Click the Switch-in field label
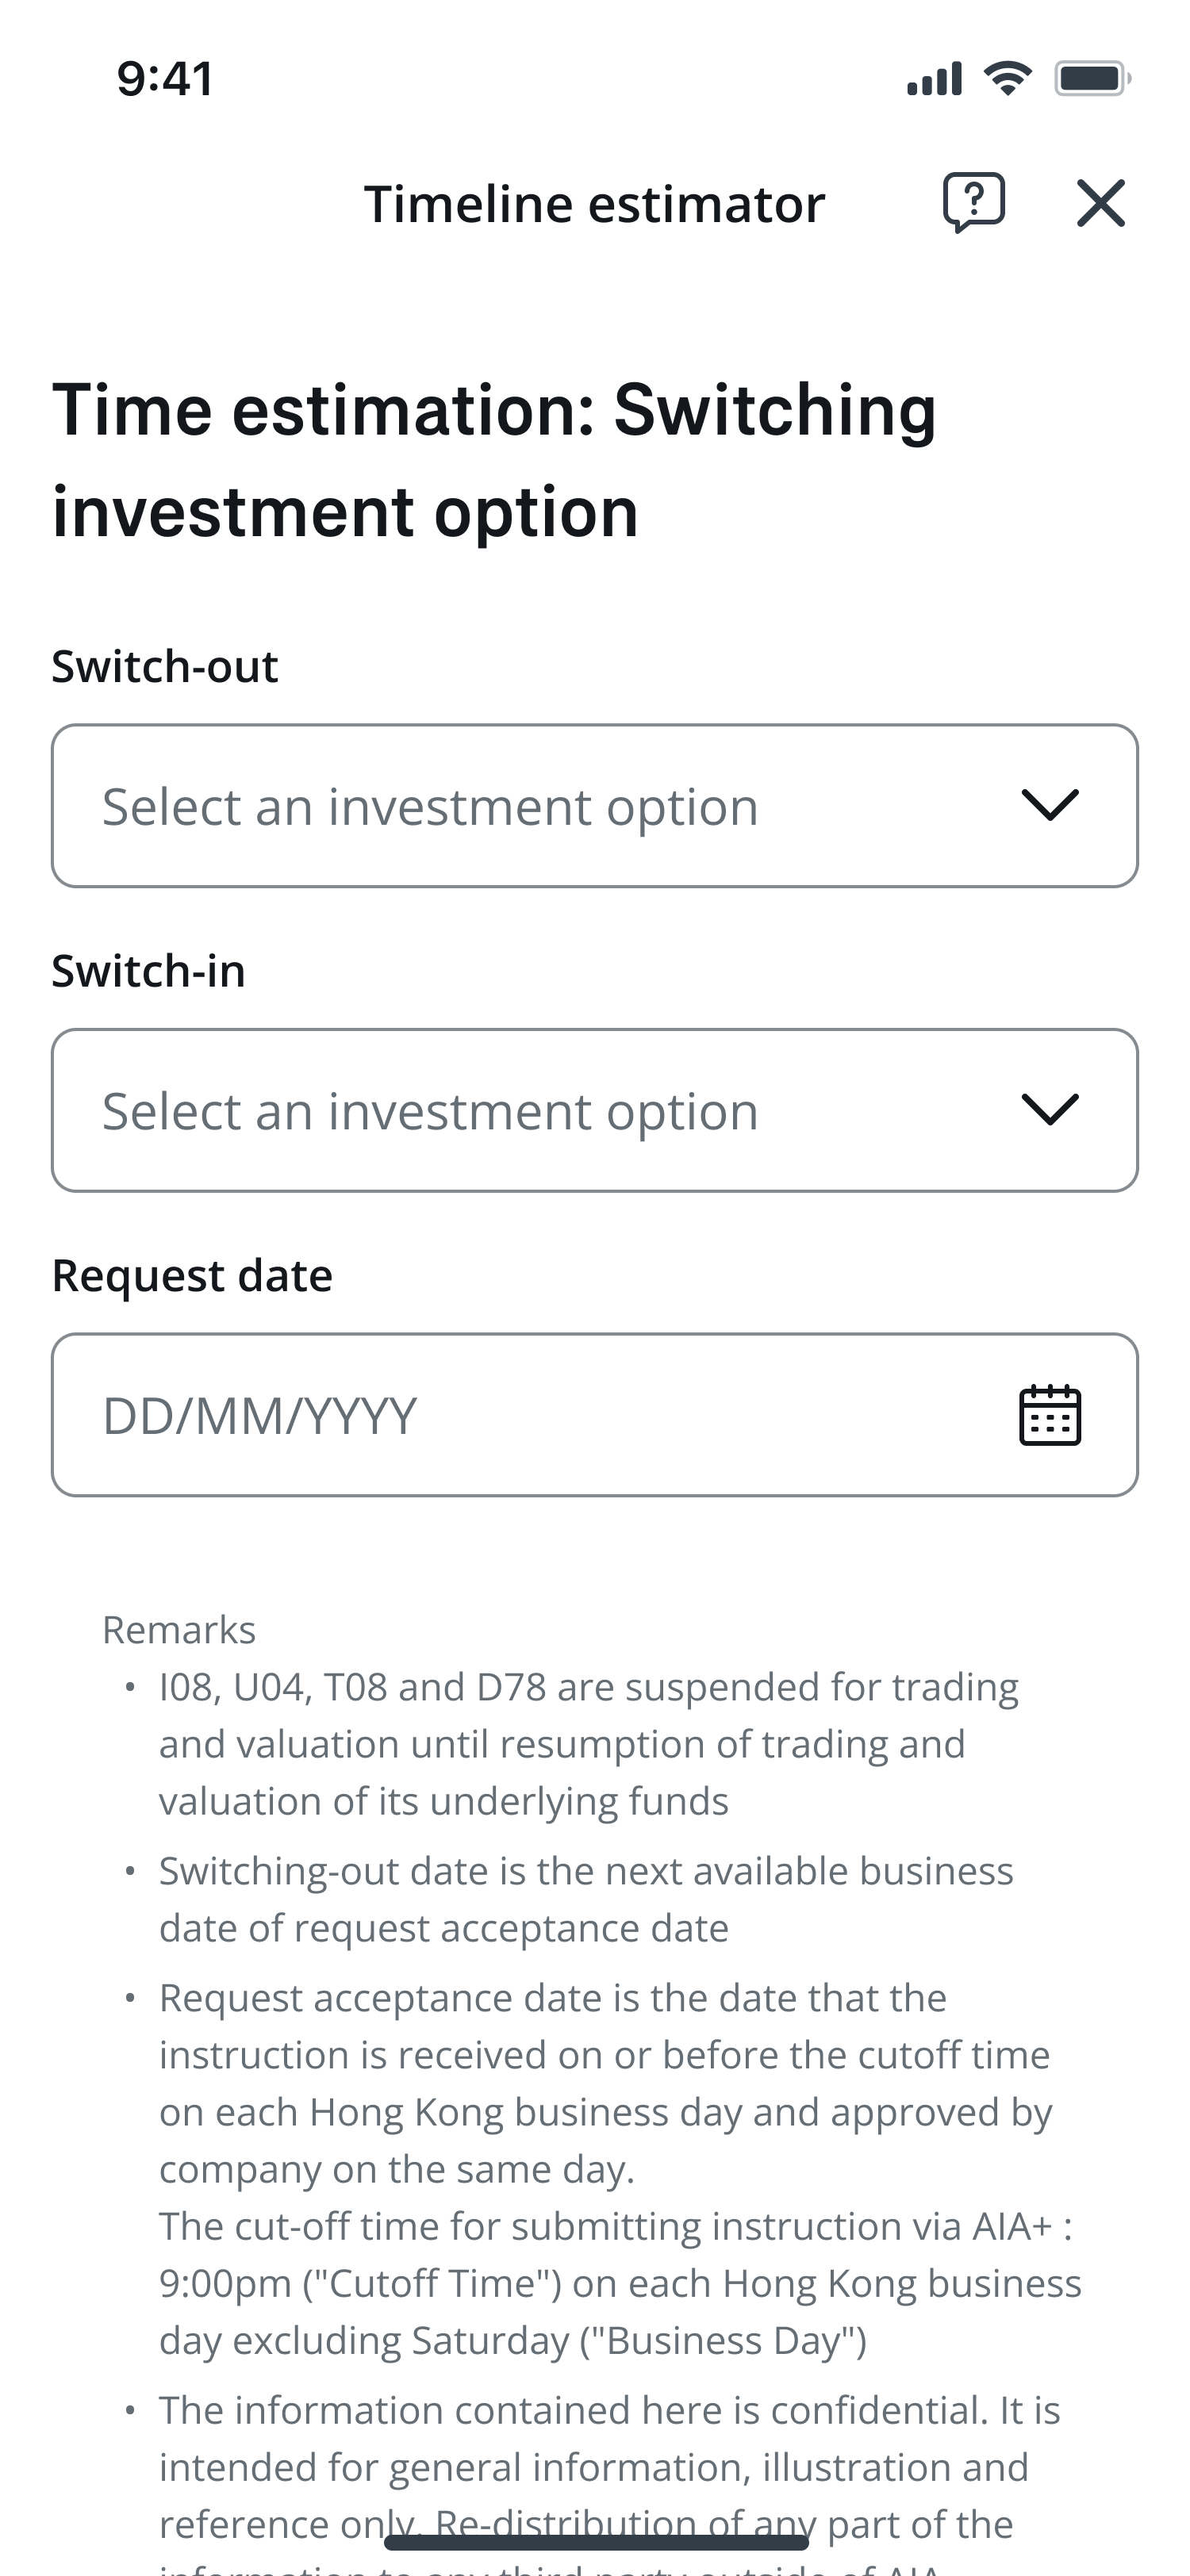The height and width of the screenshot is (2576, 1190). coord(148,971)
